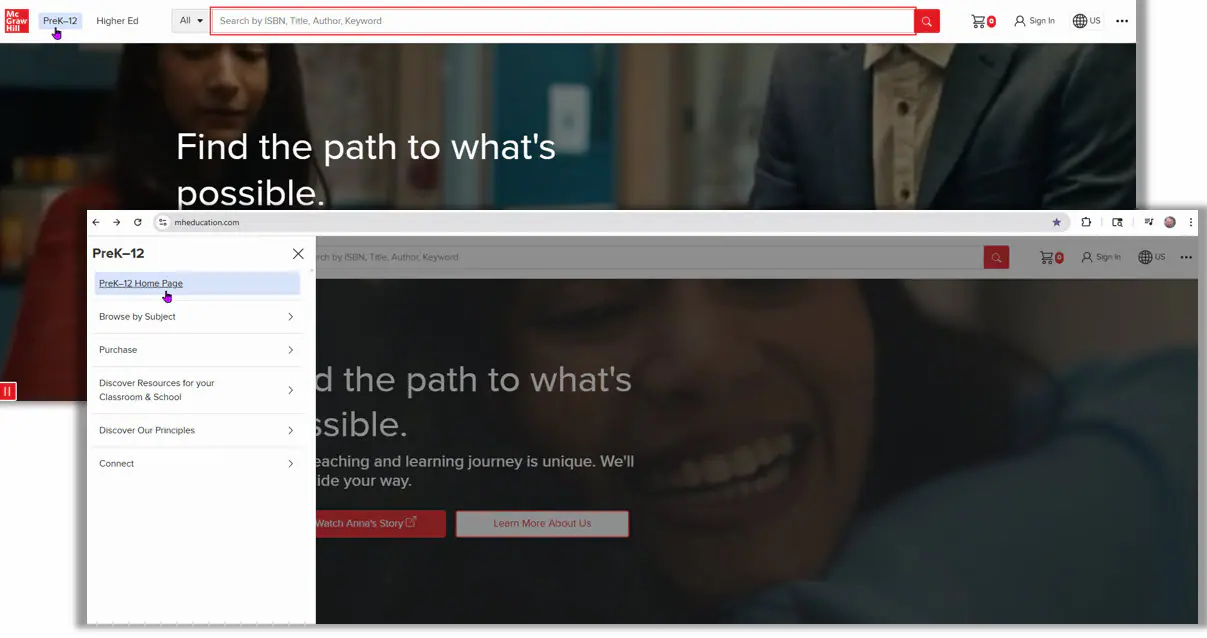Click the McGraw Hill logo
This screenshot has height=638, width=1207.
[x=16, y=20]
